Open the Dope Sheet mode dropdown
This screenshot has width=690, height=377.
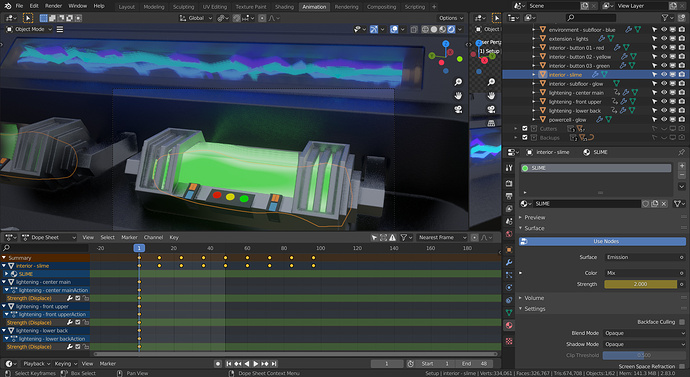(48, 238)
